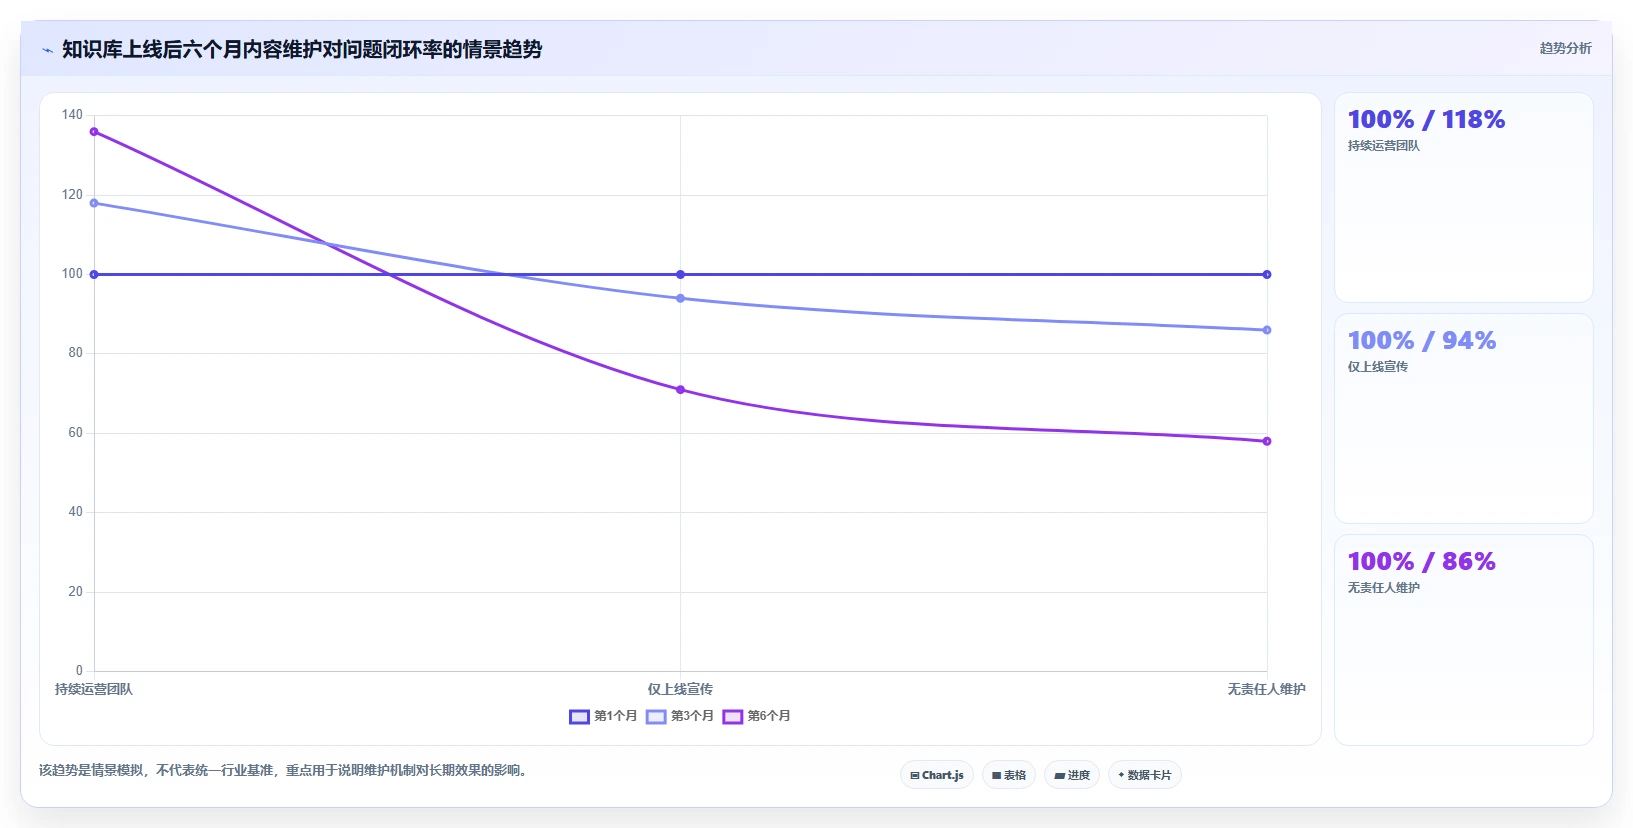Click the 仅上线宣传 x-axis label

tap(680, 689)
